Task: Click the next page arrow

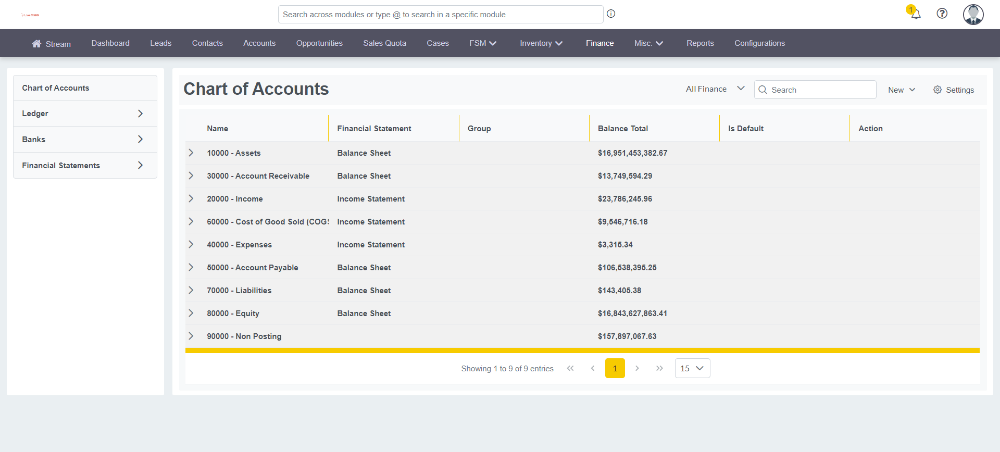Action: pyautogui.click(x=637, y=368)
